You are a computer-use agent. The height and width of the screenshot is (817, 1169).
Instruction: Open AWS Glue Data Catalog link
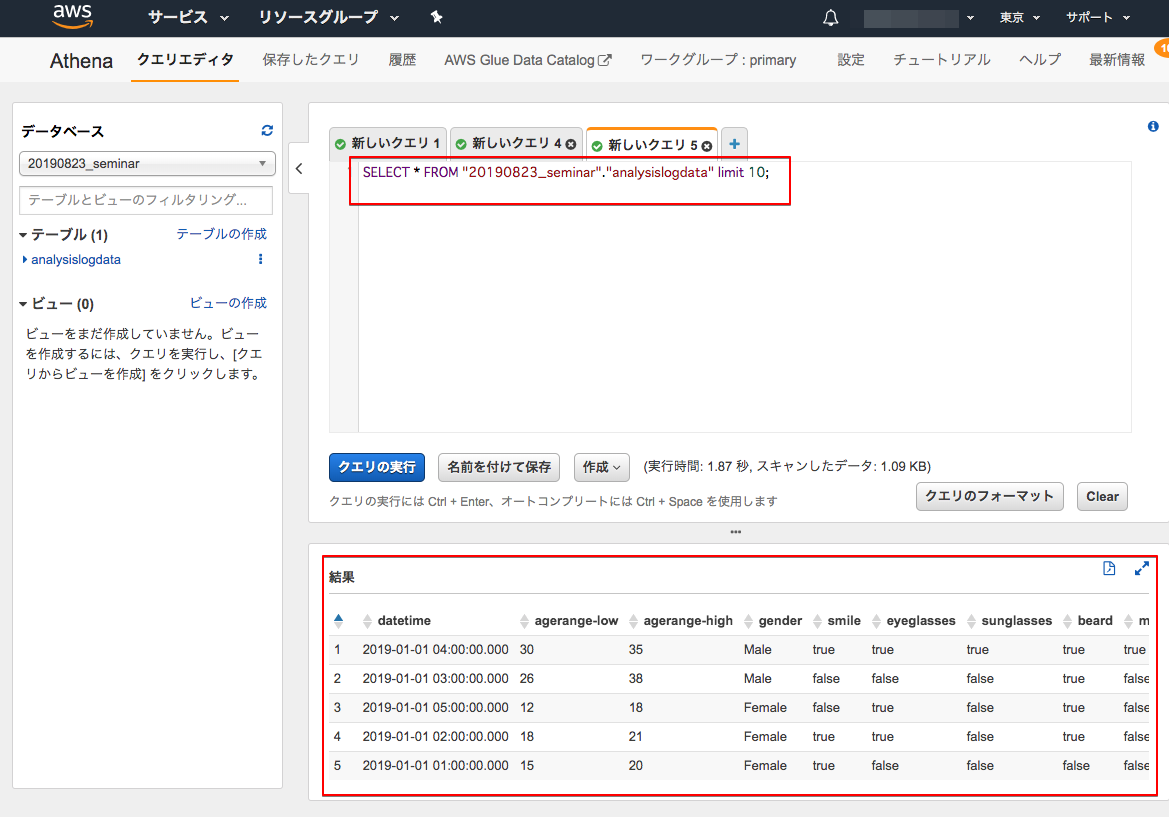[x=527, y=60]
